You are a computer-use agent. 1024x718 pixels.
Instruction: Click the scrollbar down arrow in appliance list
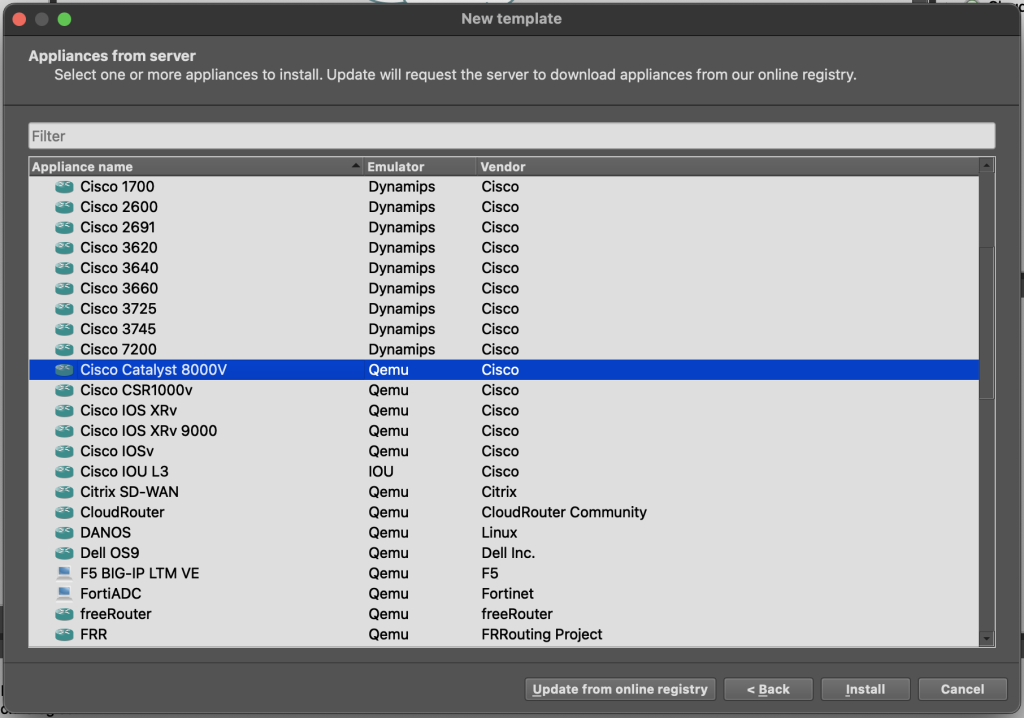coord(987,638)
